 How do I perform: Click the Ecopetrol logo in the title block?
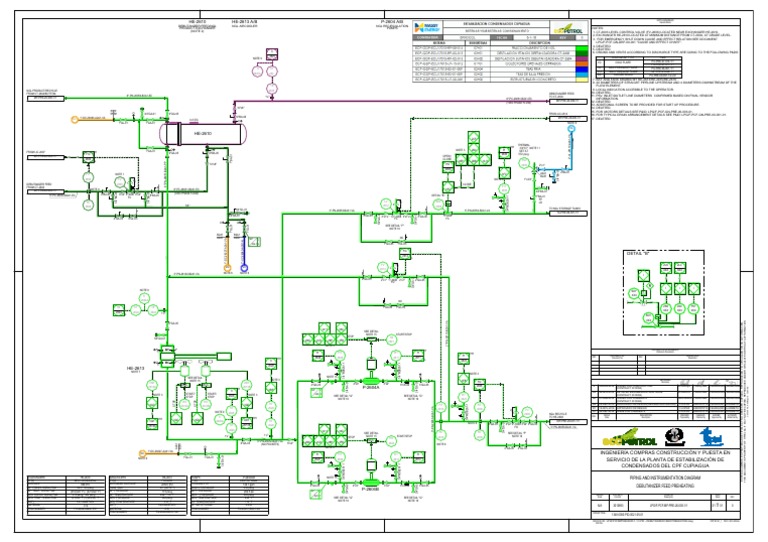click(x=629, y=438)
